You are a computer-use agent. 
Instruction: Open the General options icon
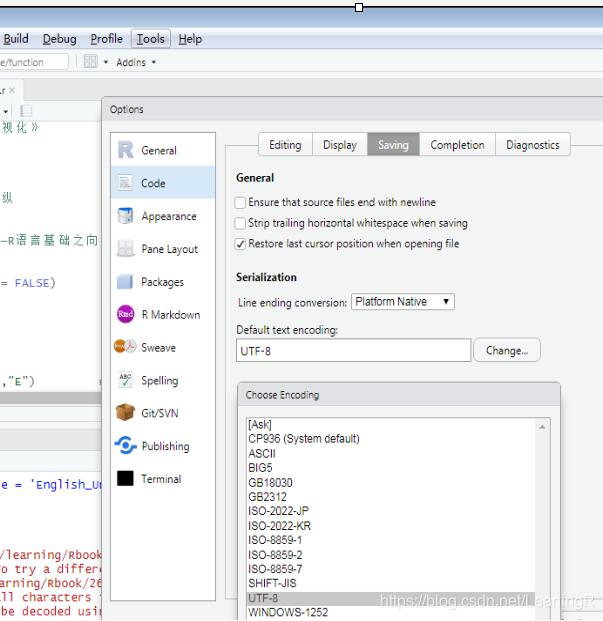[125, 150]
